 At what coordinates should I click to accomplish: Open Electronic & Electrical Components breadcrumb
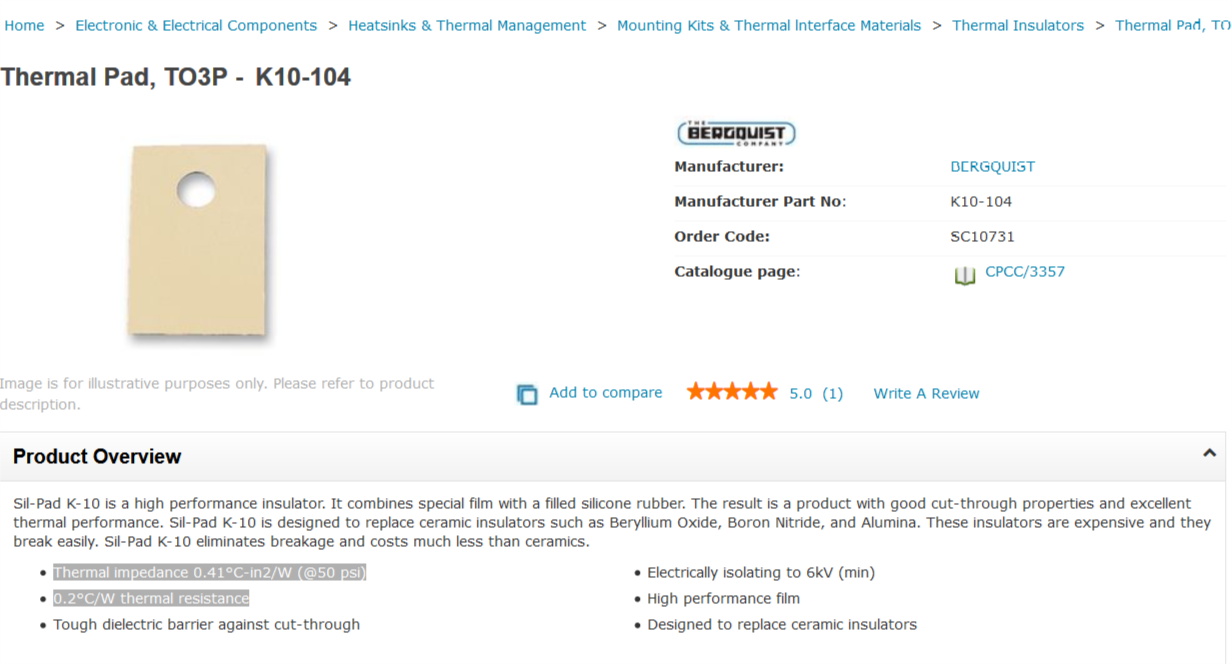[196, 26]
